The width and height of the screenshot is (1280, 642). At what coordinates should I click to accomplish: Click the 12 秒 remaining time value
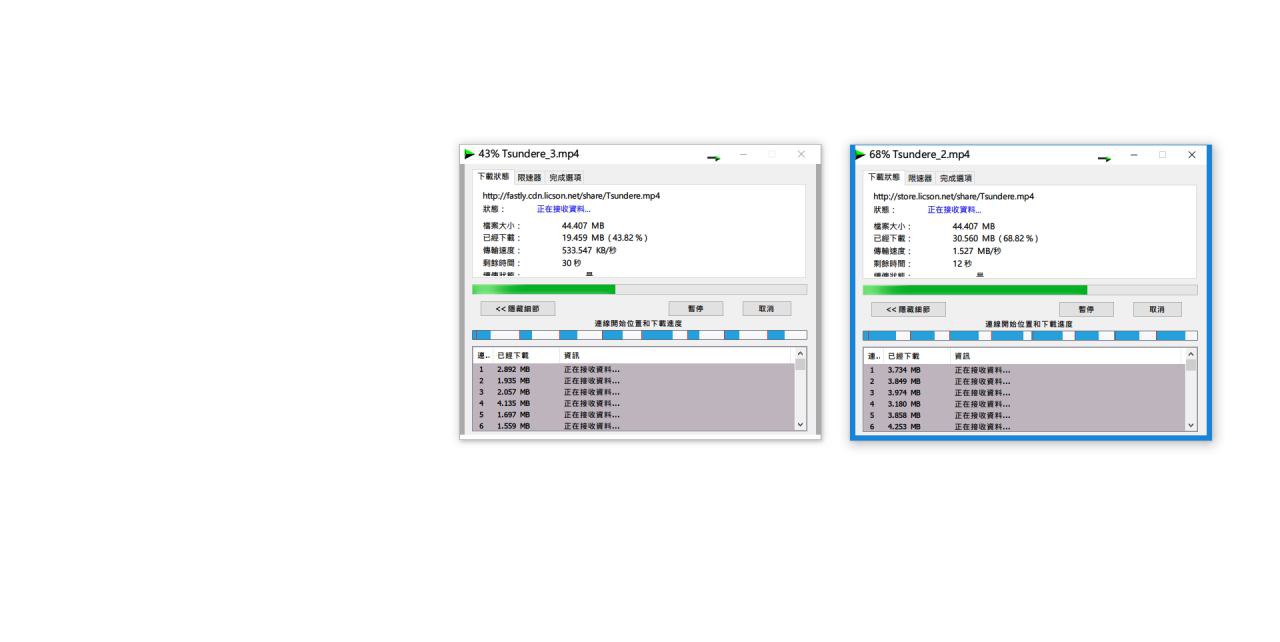pyautogui.click(x=962, y=262)
